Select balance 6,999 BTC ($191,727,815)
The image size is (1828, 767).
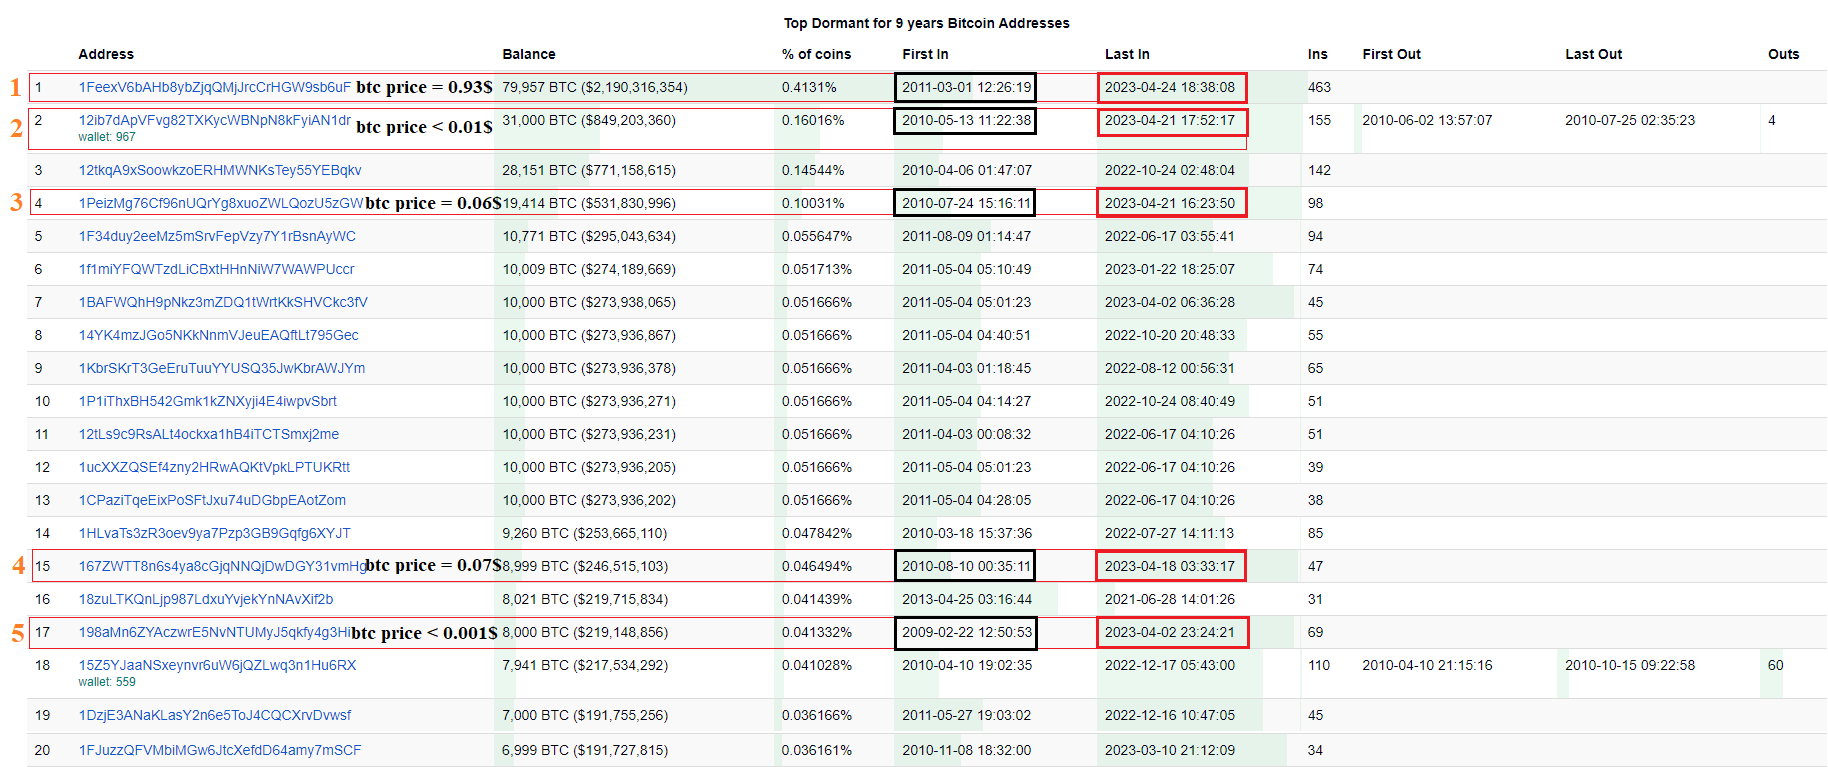585,750
